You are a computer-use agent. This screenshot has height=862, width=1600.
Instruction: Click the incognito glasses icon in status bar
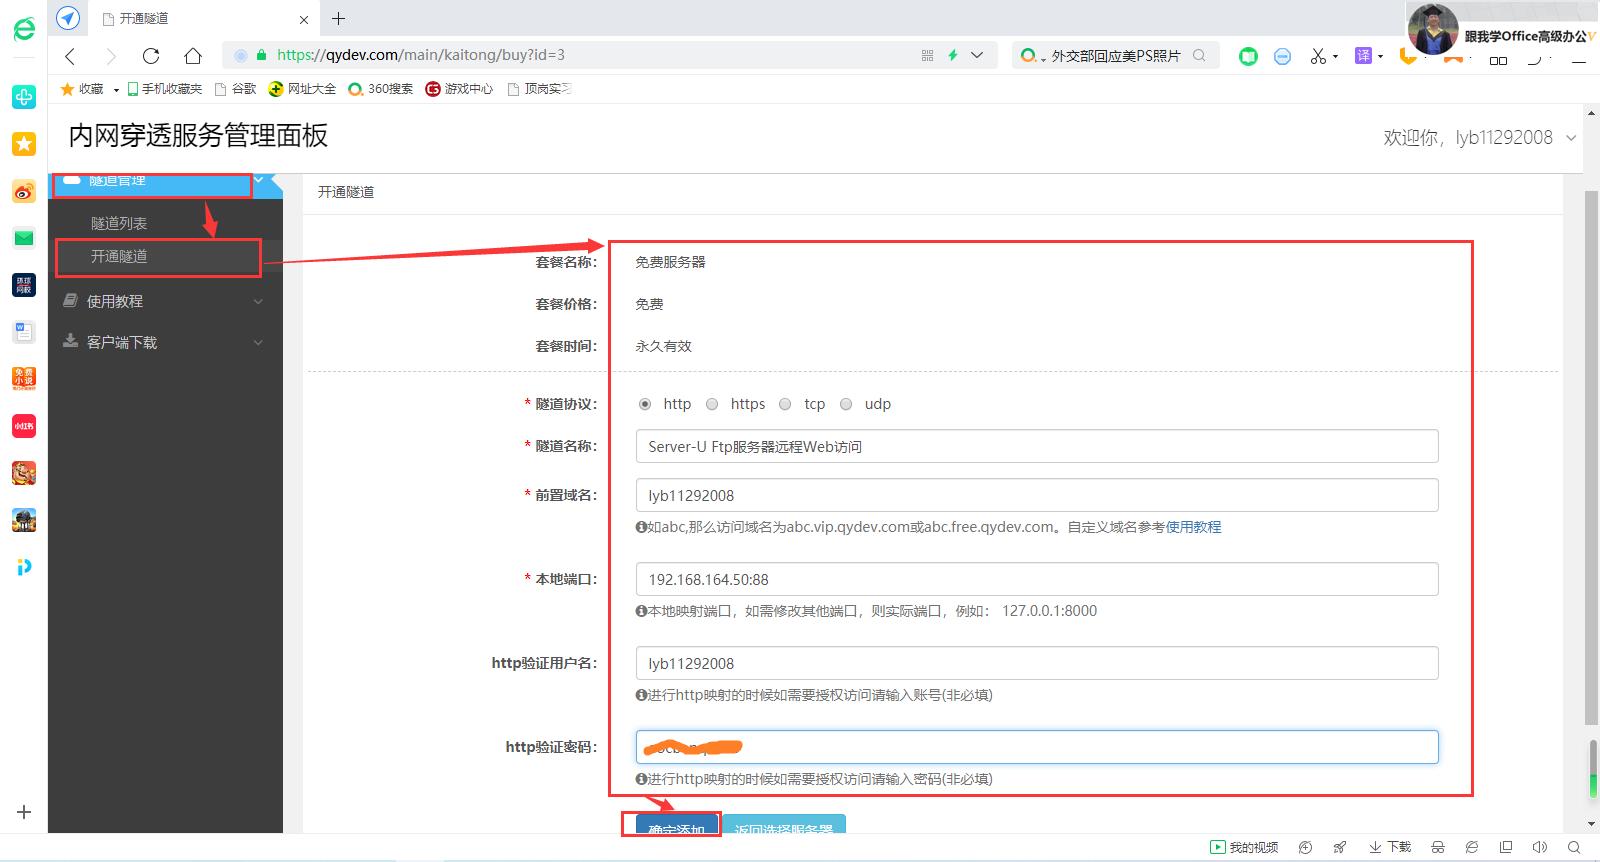coord(1438,847)
